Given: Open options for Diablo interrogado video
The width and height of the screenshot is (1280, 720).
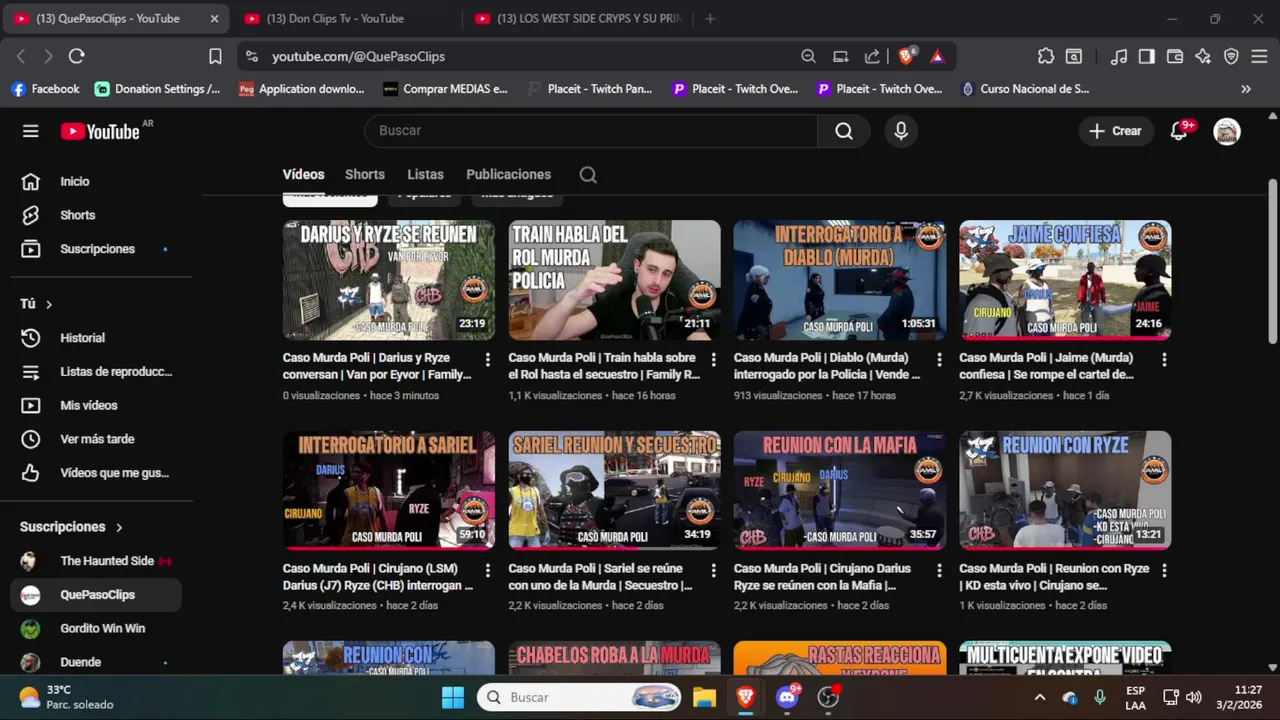Looking at the screenshot, I should click(x=939, y=359).
